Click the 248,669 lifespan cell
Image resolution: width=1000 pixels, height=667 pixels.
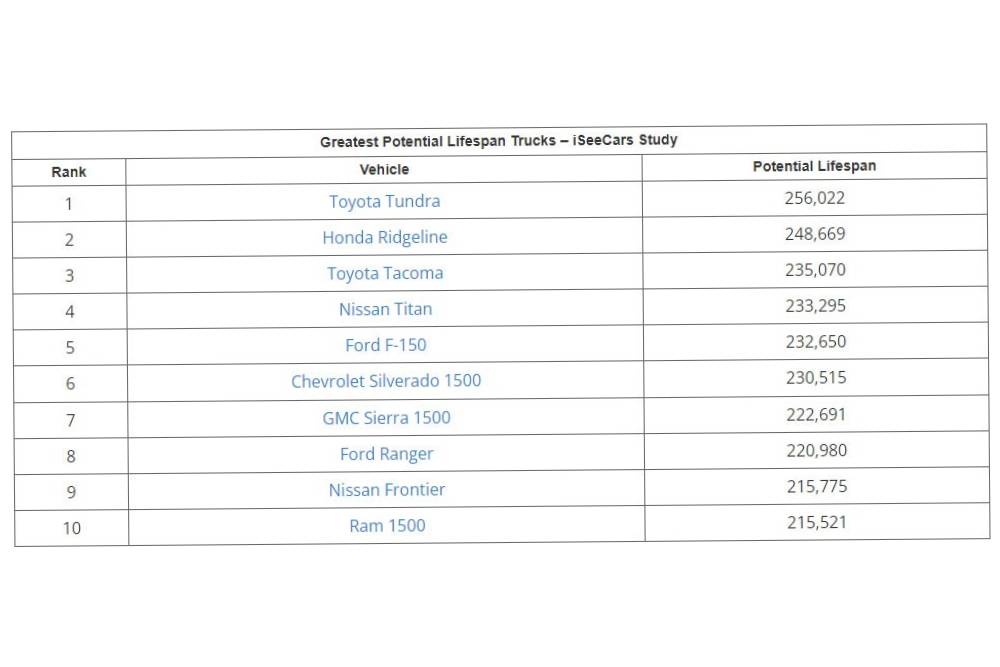tap(815, 234)
